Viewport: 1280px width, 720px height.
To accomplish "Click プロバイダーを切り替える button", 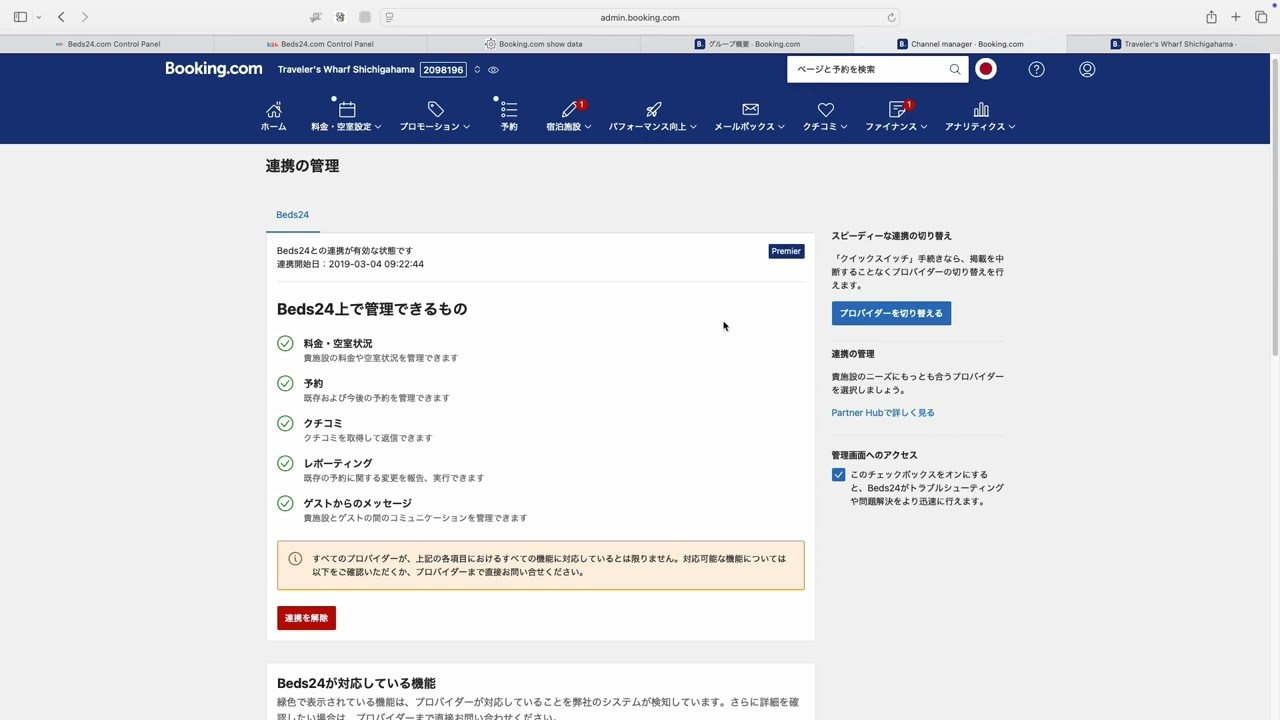I will (x=891, y=313).
